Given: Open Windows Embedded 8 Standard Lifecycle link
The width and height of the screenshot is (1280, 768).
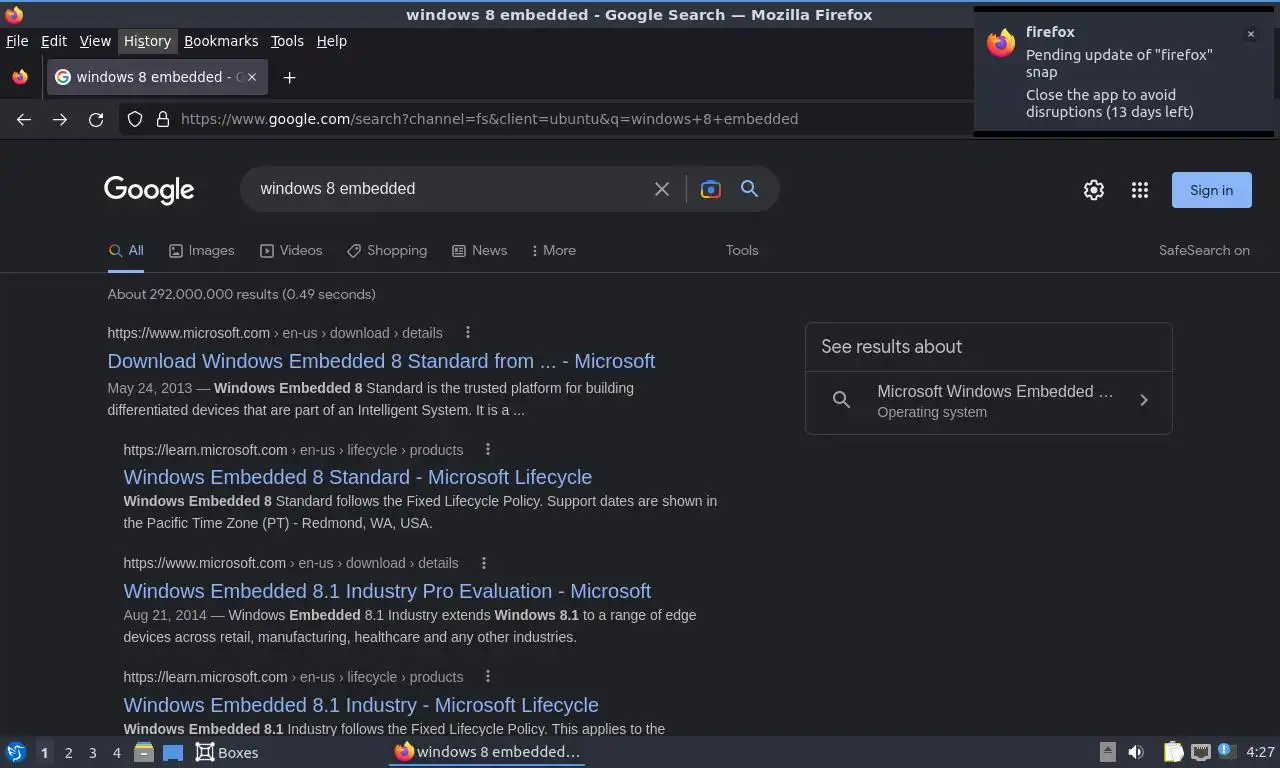Looking at the screenshot, I should coord(358,477).
